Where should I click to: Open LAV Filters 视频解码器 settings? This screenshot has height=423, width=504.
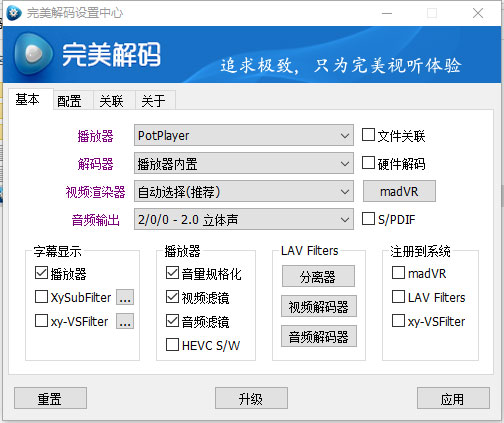point(319,306)
